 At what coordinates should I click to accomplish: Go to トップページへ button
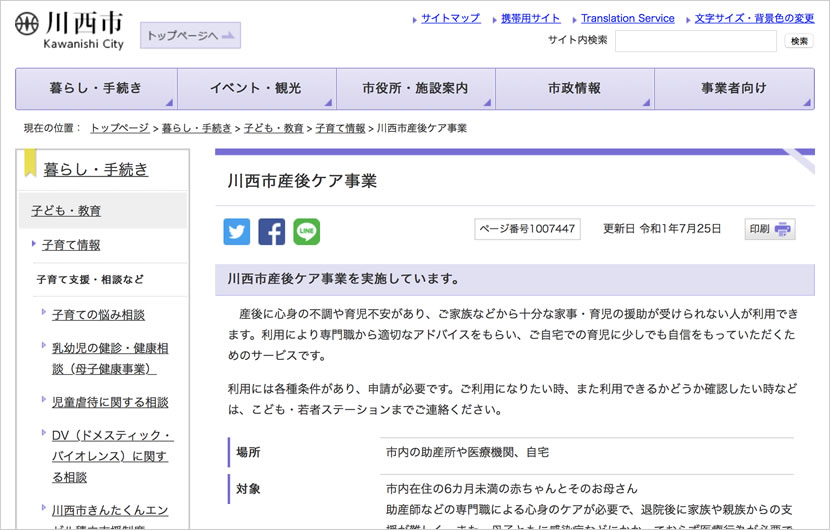coord(191,35)
